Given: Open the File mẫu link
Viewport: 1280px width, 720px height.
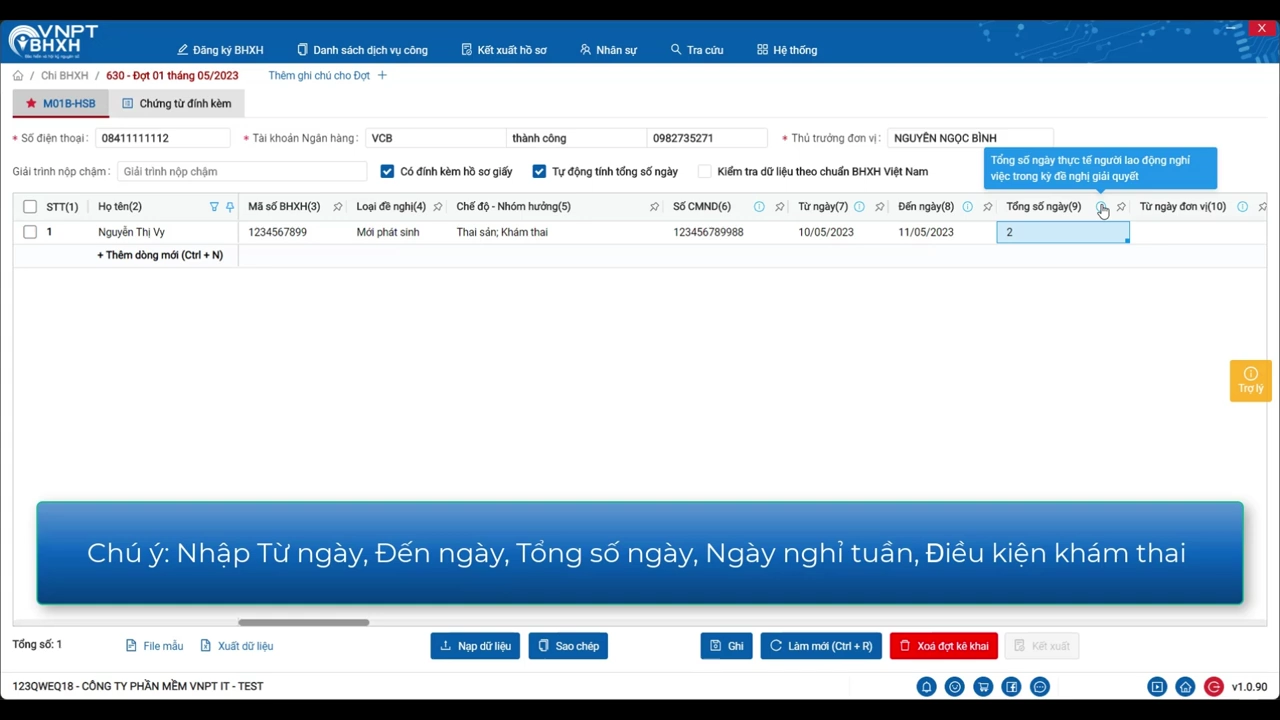Looking at the screenshot, I should [154, 646].
